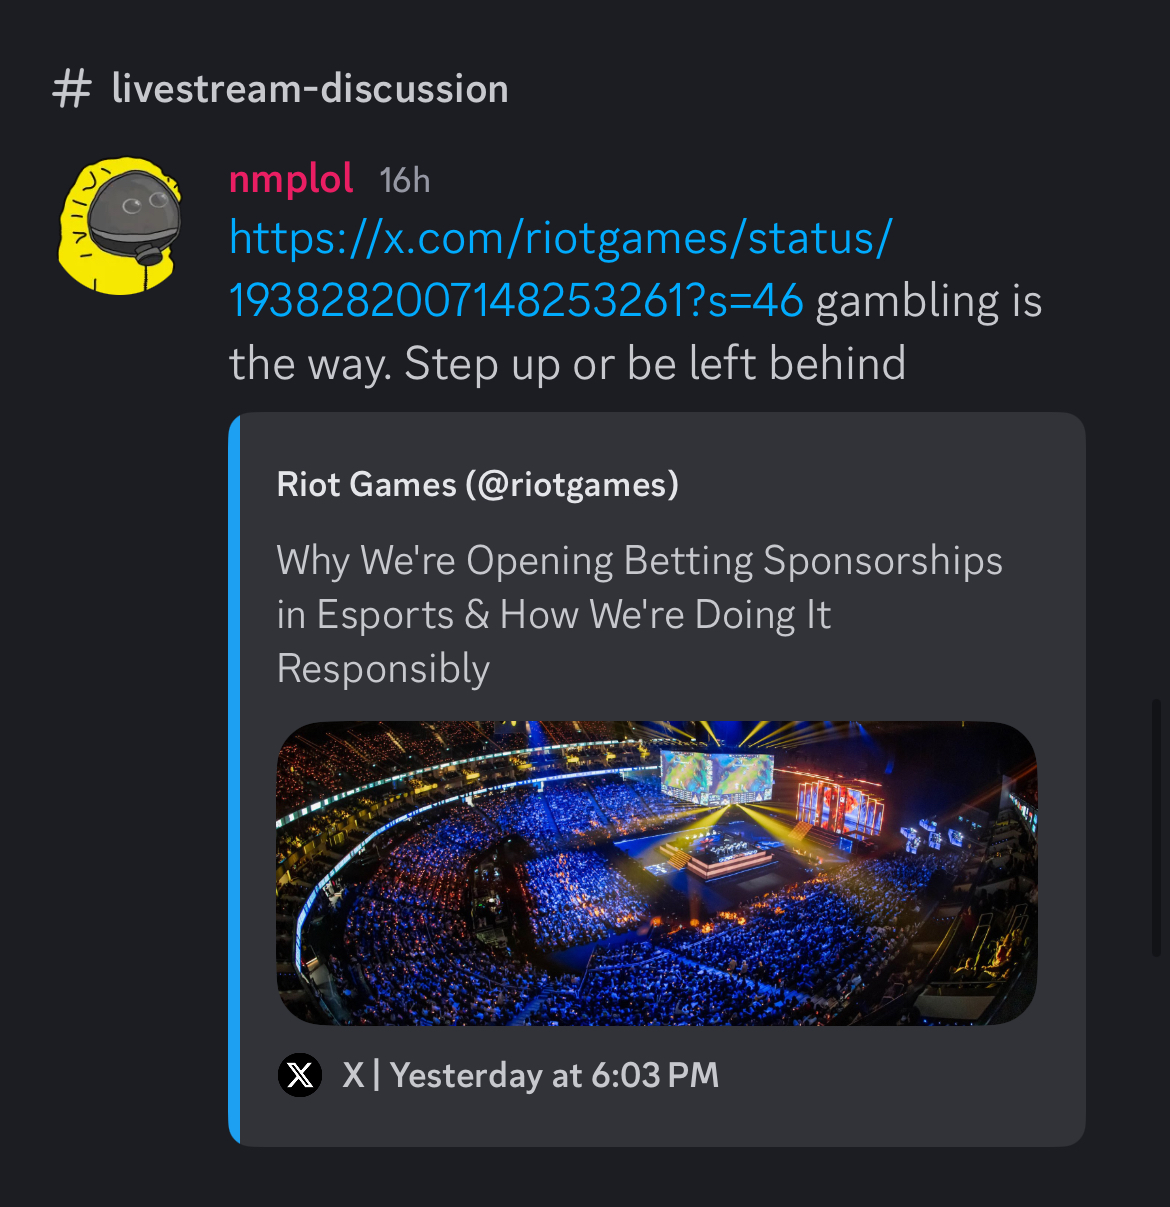This screenshot has width=1170, height=1207.
Task: Open 'Why We're Opening Betting Sponsorships' title
Action: coord(639,561)
